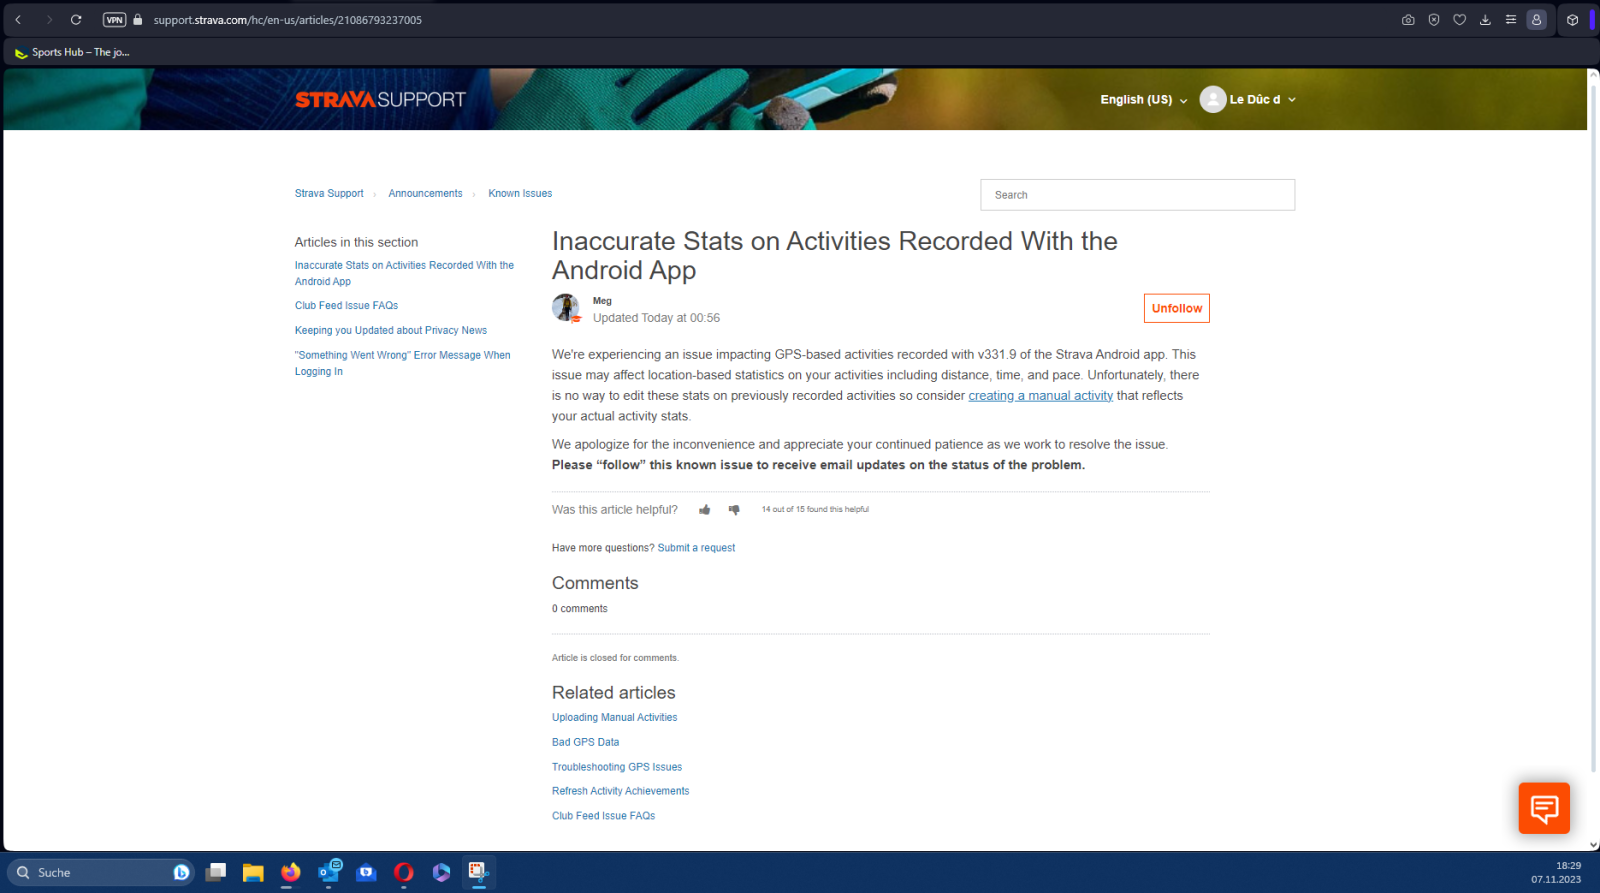The width and height of the screenshot is (1600, 893).
Task: Expand the Le Dûc d user menu
Action: tap(1262, 100)
